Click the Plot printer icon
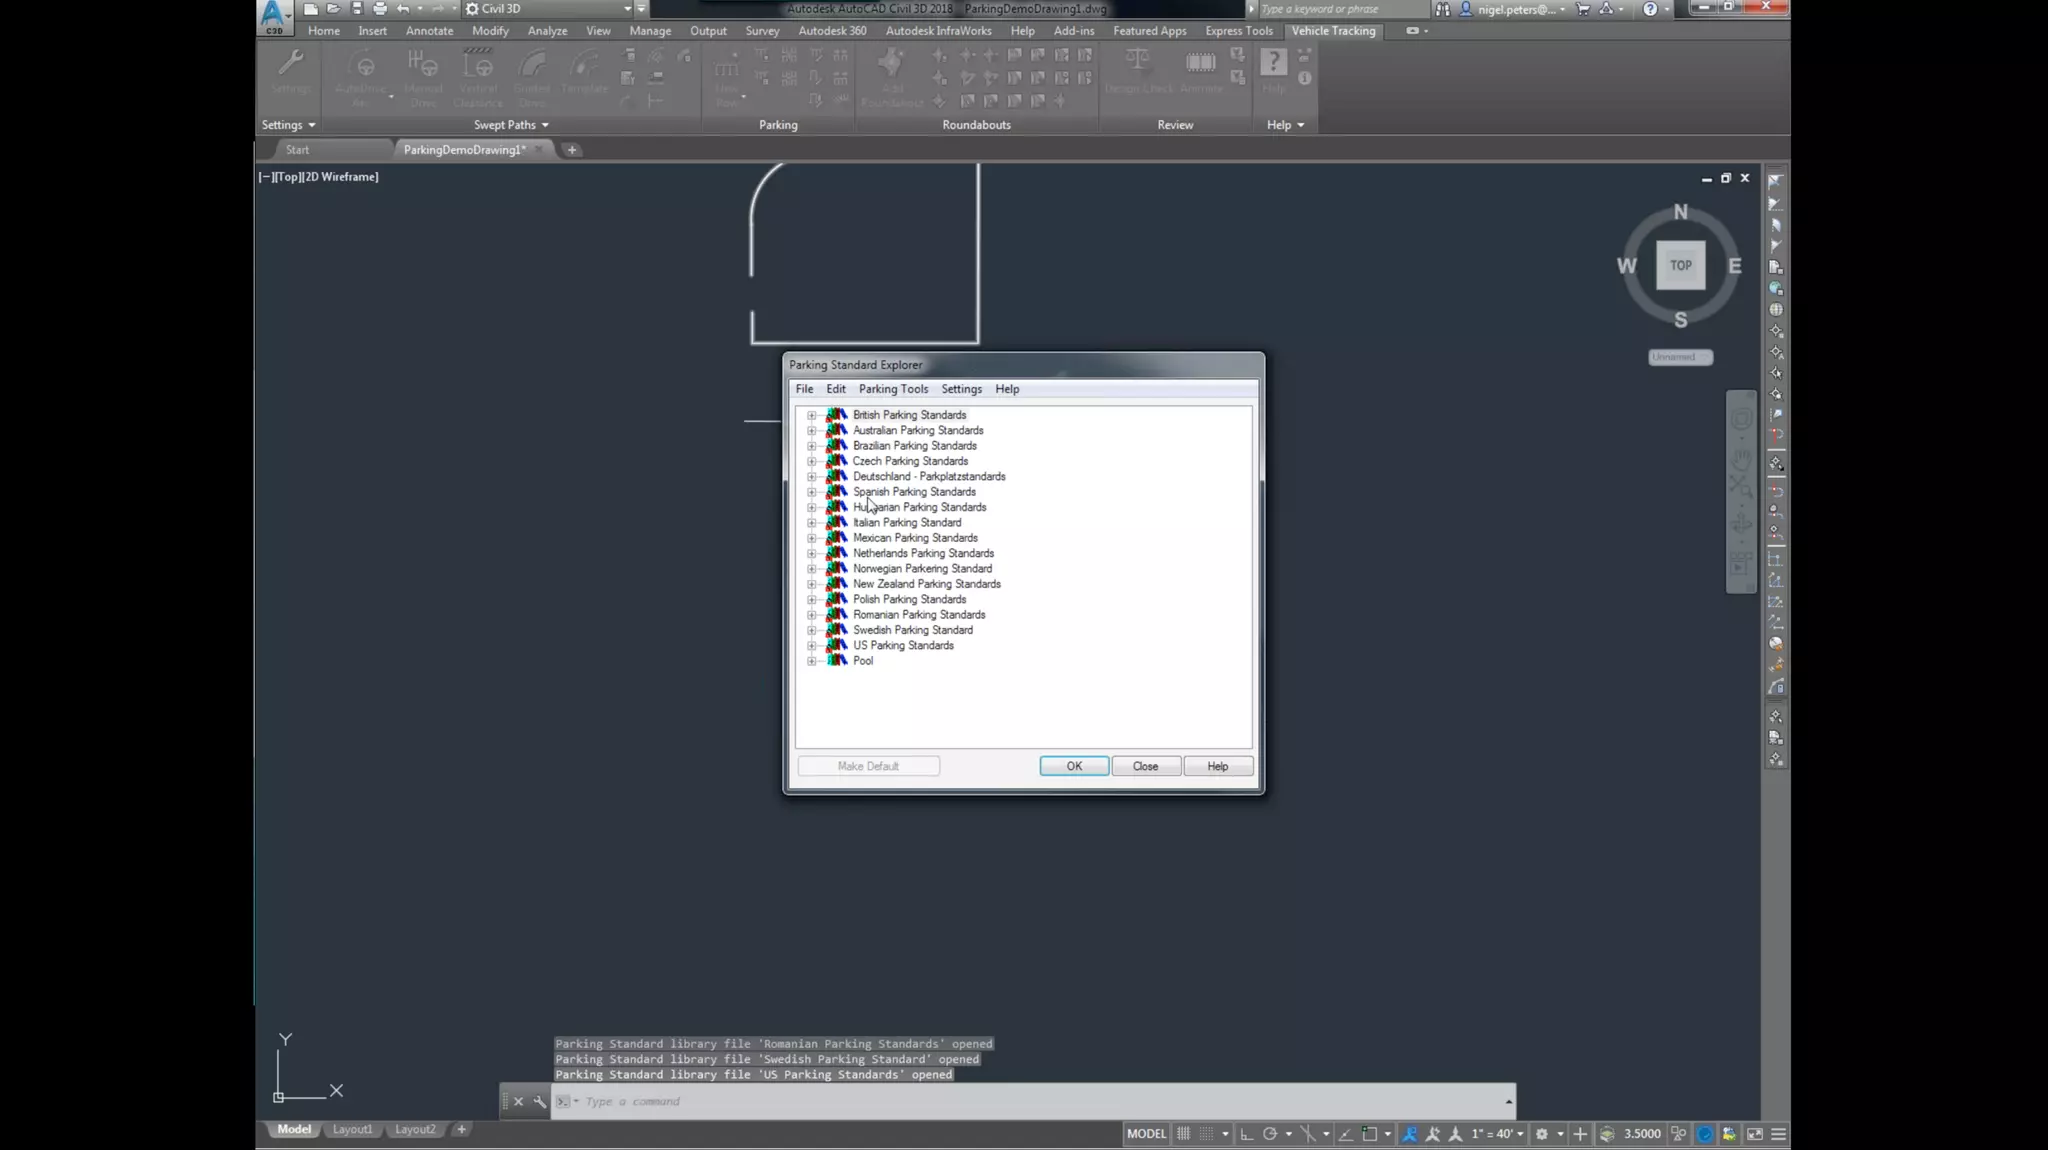This screenshot has width=2048, height=1150. (x=380, y=9)
